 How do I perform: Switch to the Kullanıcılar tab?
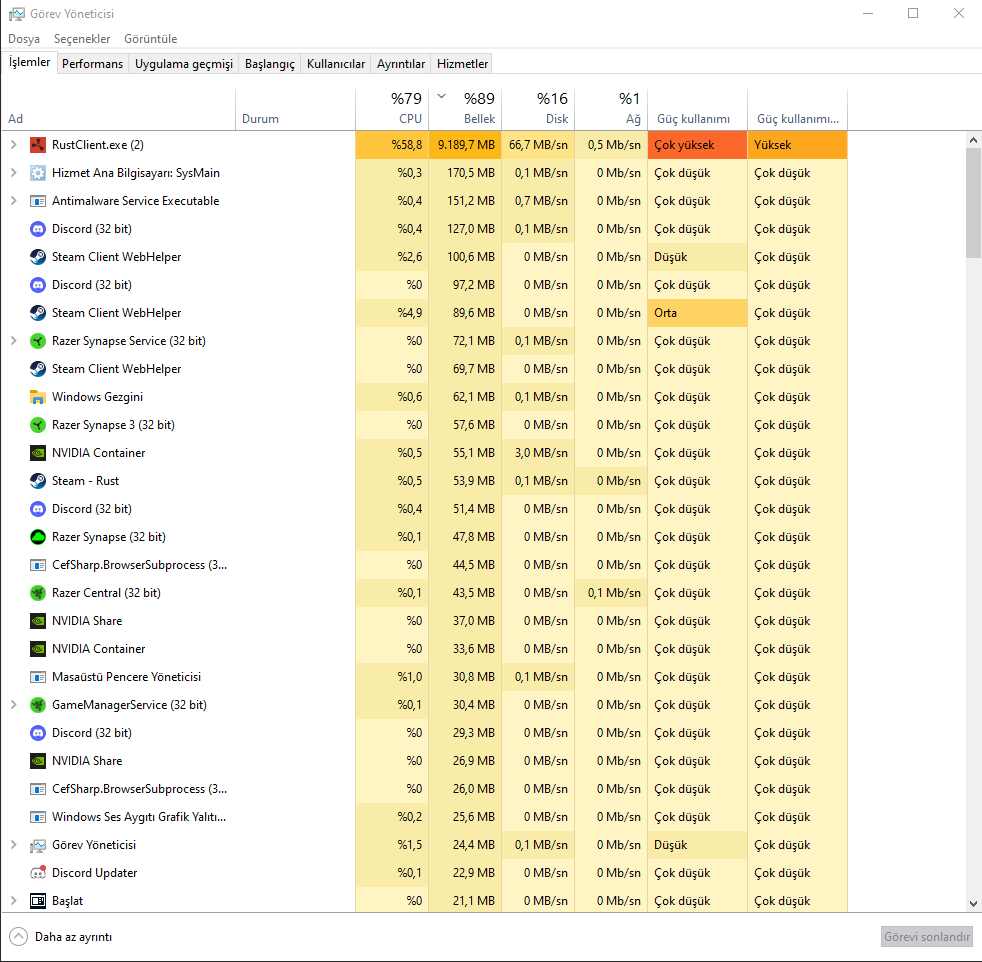pos(336,64)
